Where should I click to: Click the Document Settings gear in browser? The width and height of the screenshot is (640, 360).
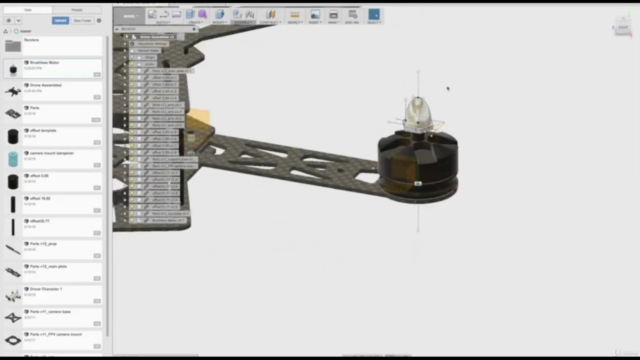(x=132, y=44)
